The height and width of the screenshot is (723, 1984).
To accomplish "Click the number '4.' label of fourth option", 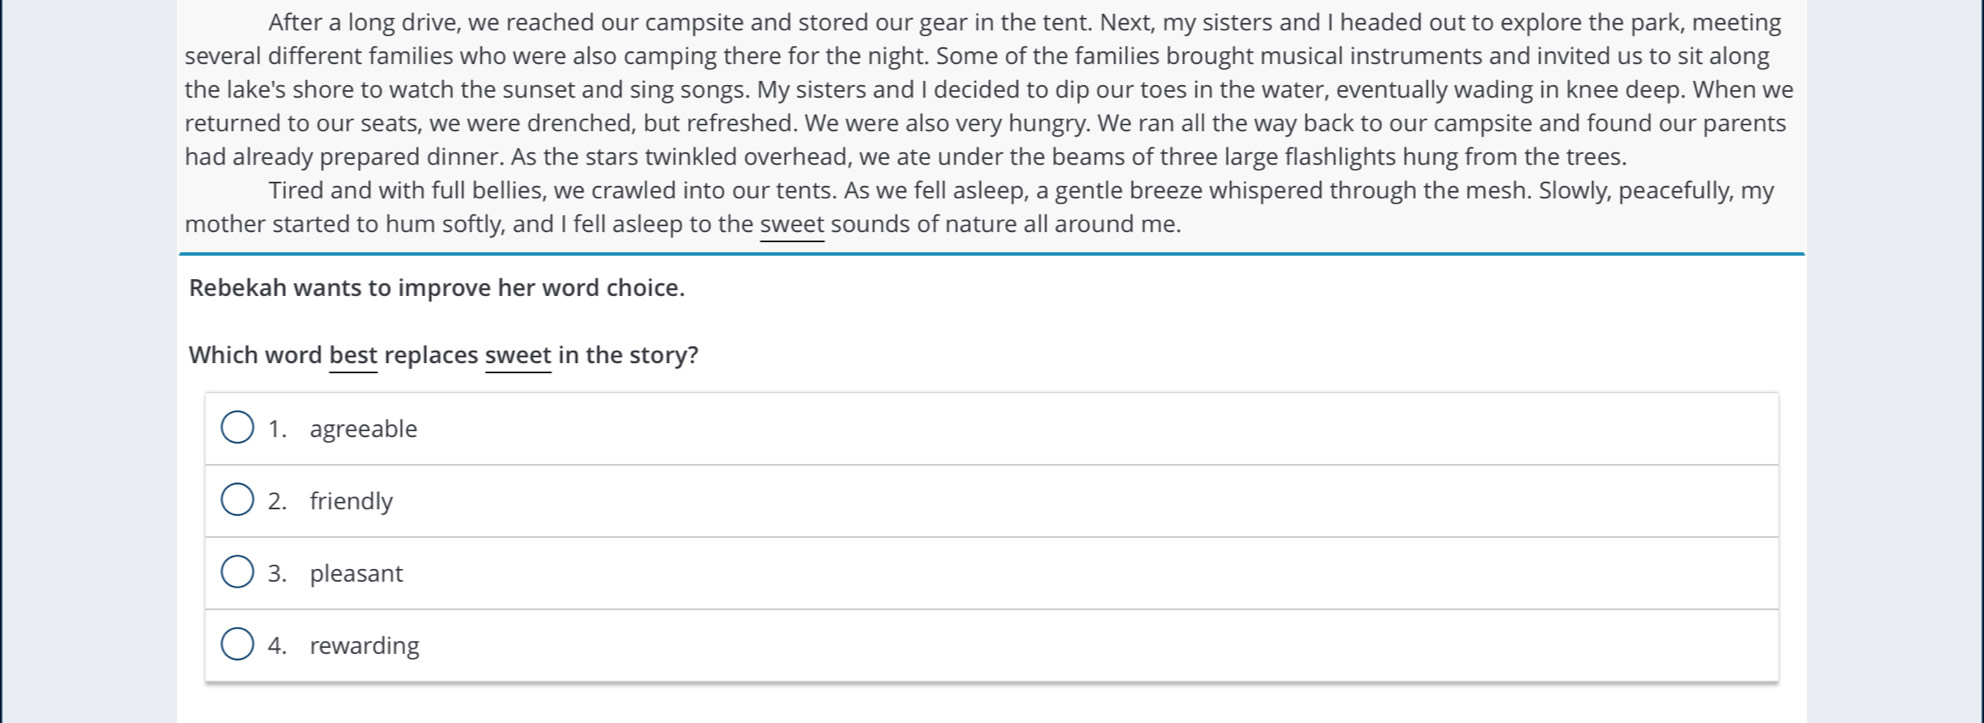I will click(277, 646).
